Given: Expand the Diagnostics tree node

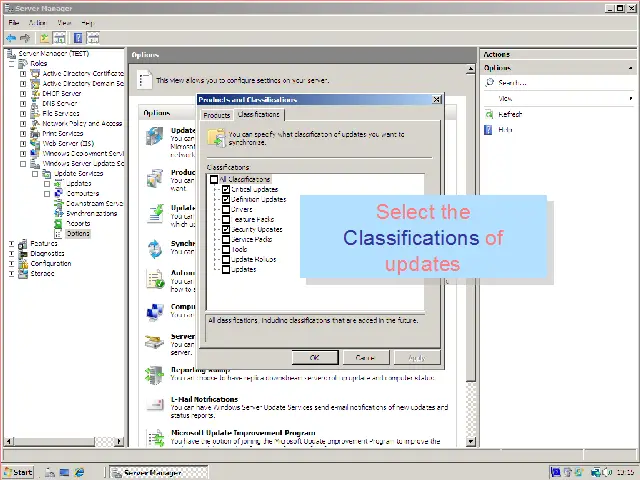Looking at the screenshot, I should tap(11, 253).
